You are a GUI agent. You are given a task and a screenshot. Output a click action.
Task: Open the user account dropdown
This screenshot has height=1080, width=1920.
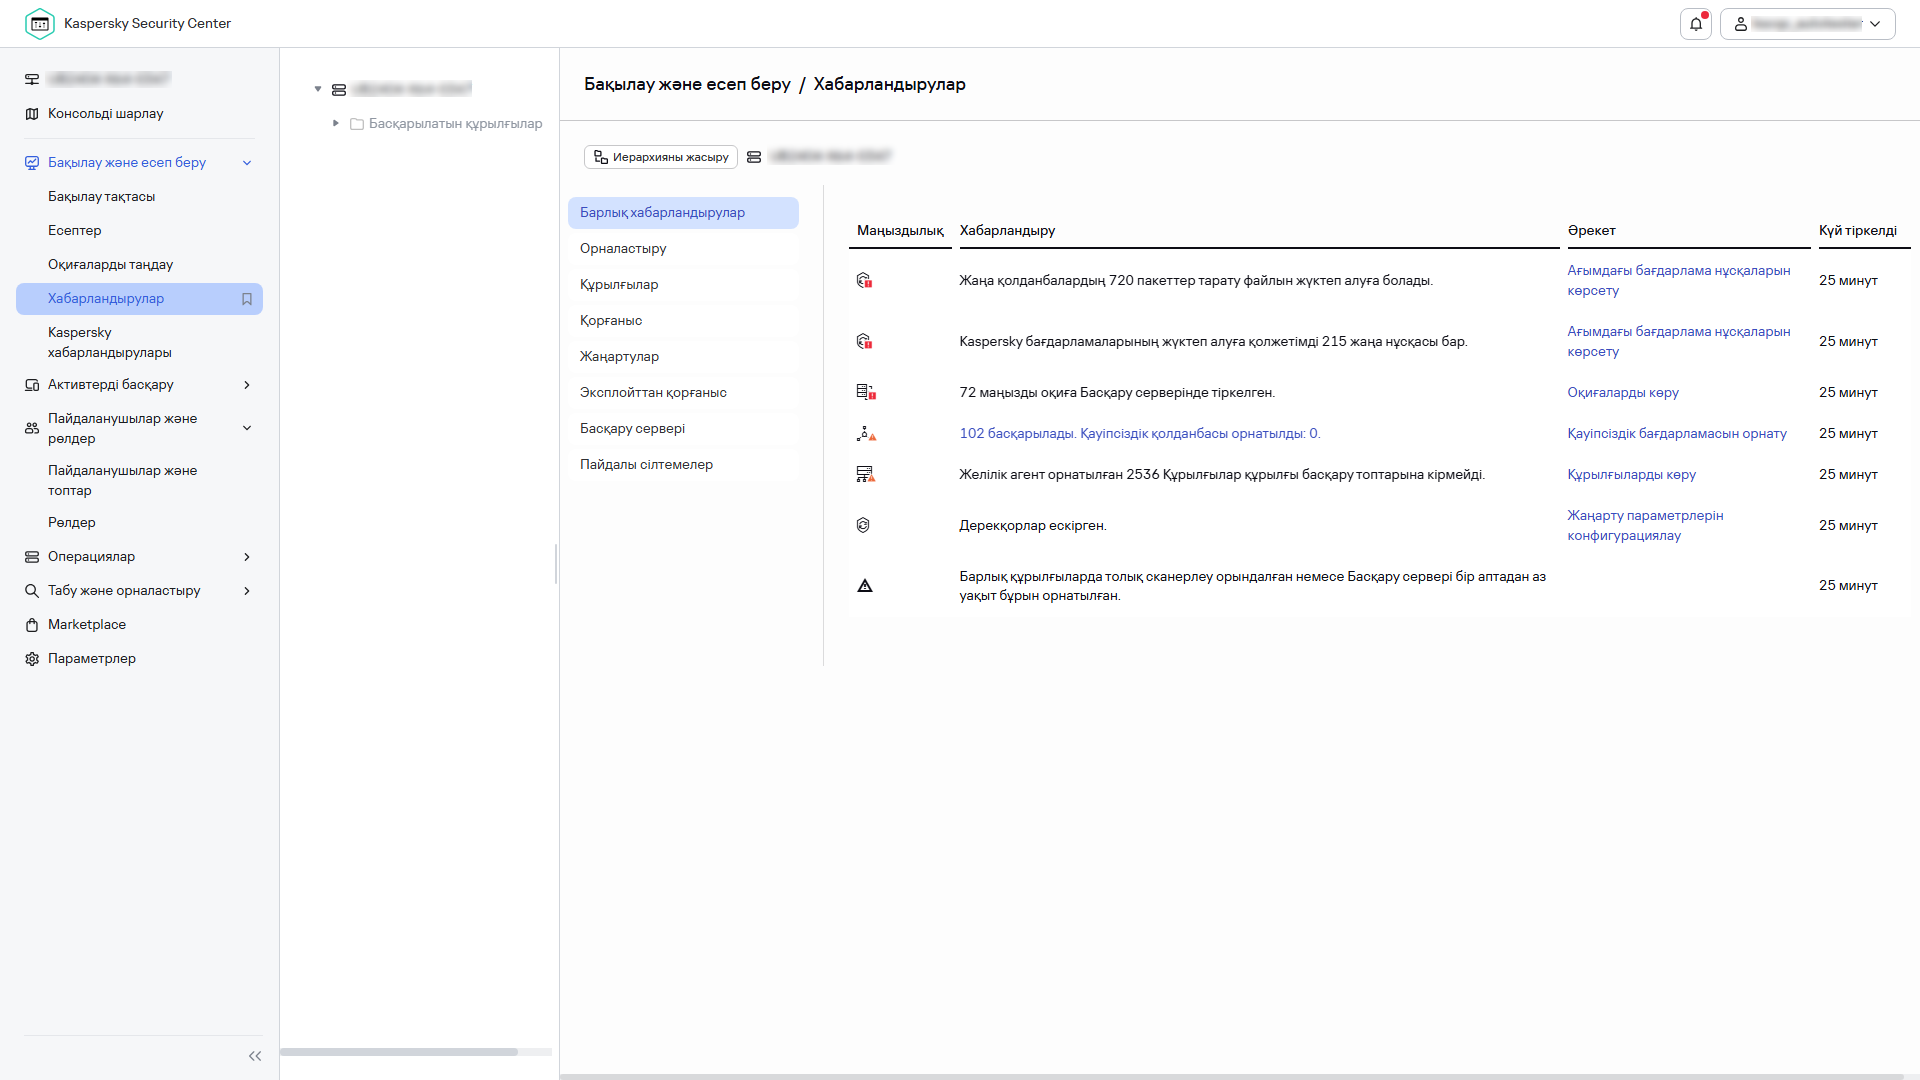point(1808,24)
